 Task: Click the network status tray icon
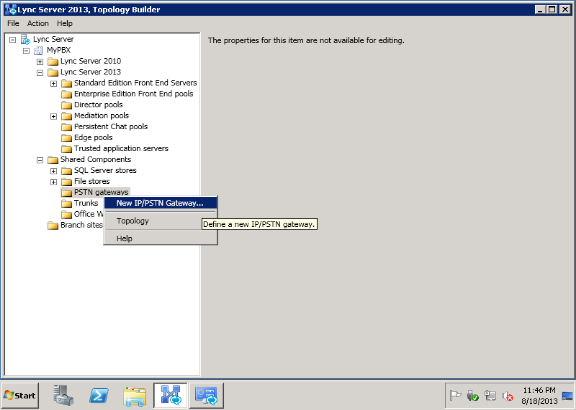coord(490,396)
